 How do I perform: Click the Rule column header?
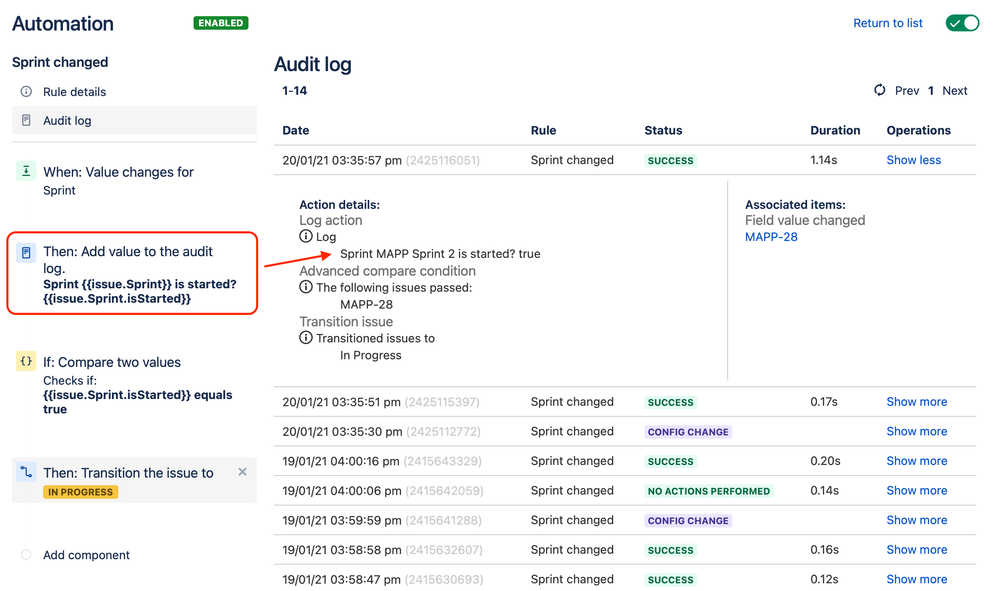(543, 130)
